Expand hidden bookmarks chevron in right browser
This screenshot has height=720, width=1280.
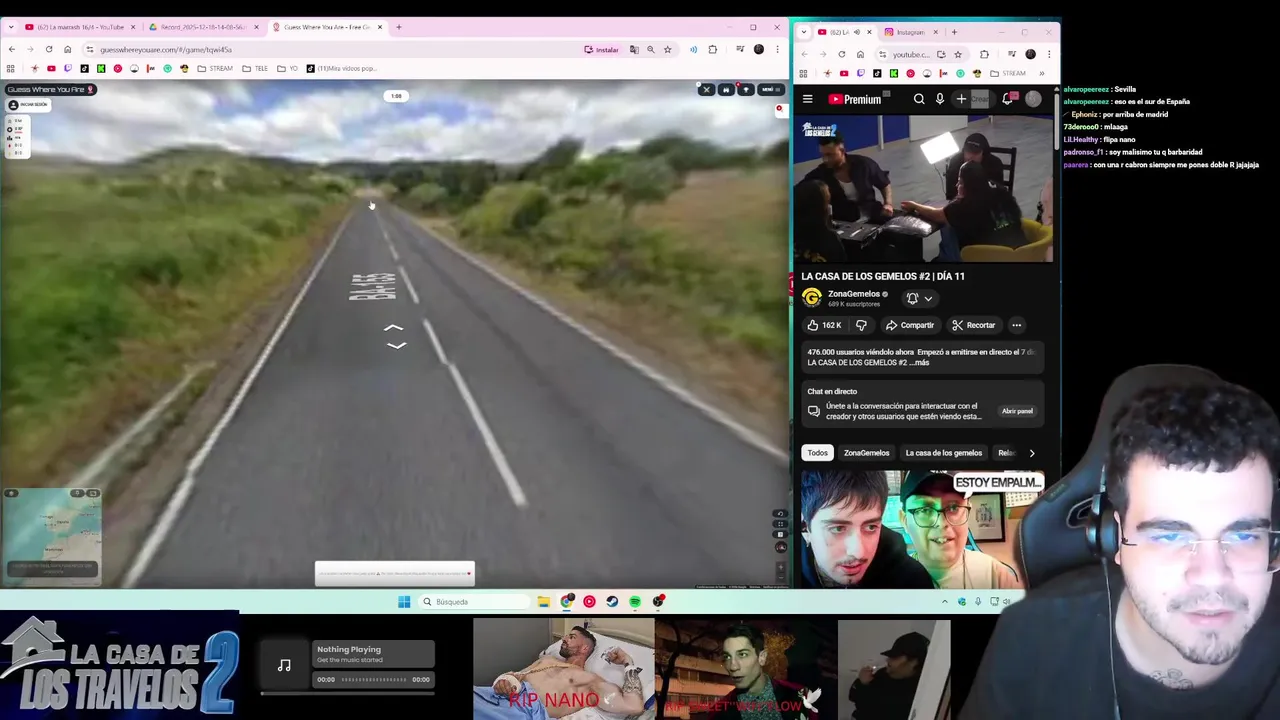[x=1041, y=73]
